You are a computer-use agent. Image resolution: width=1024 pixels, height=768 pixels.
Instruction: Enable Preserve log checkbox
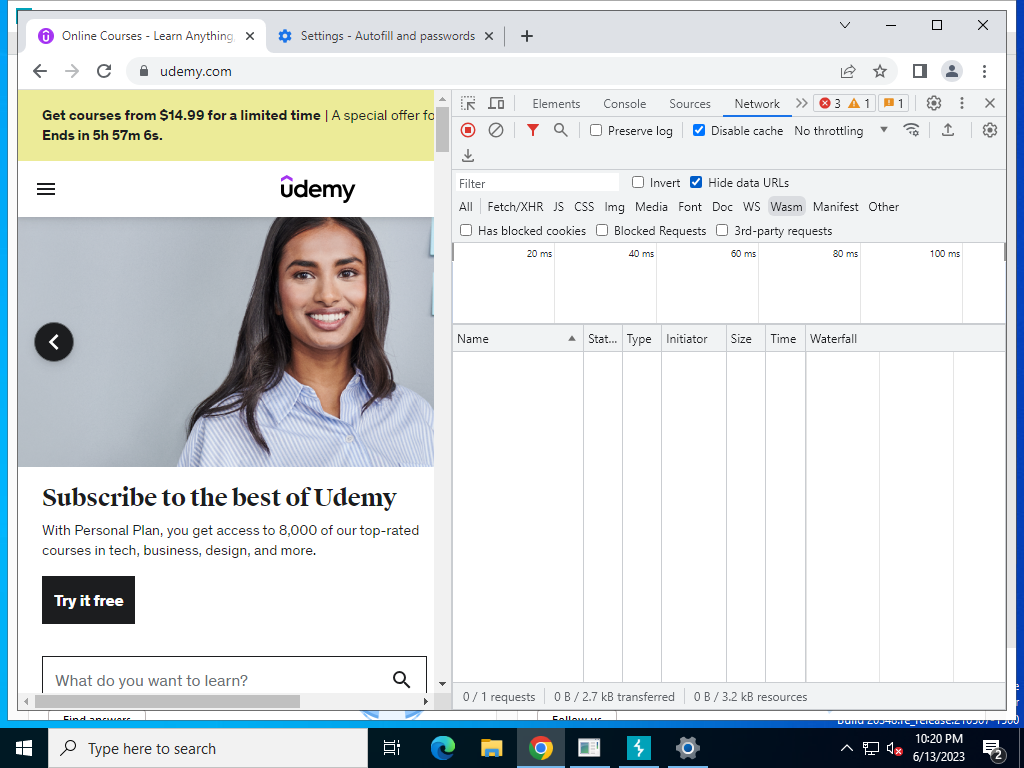tap(596, 131)
